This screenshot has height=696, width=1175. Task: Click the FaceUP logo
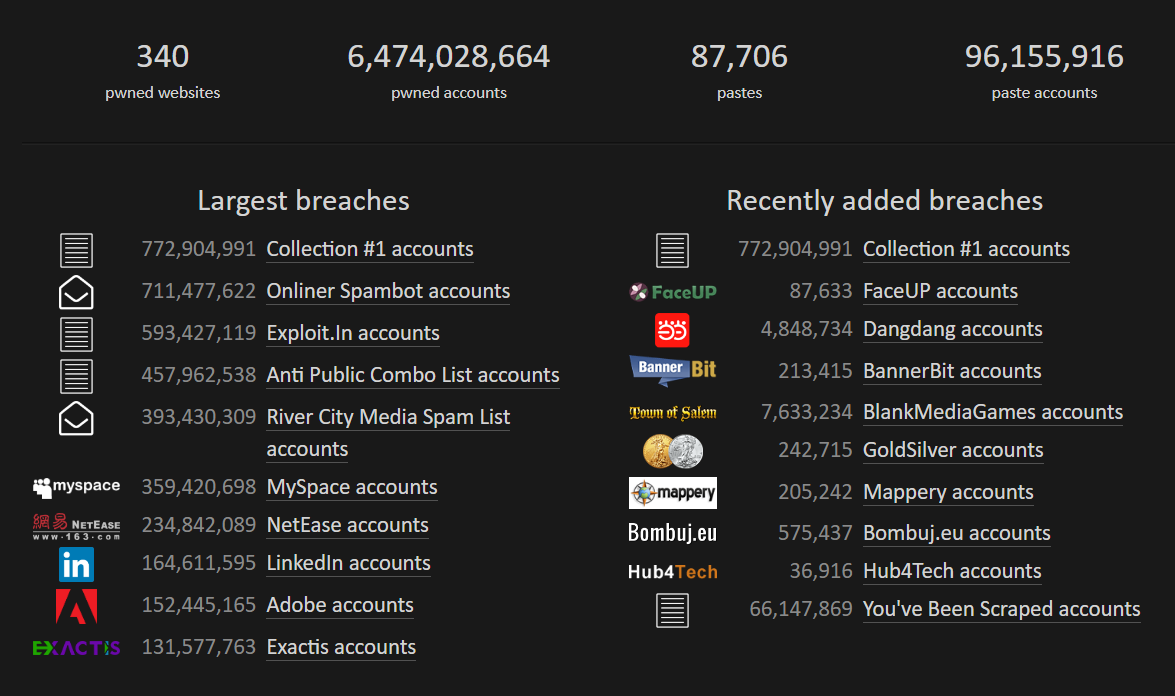[x=673, y=292]
